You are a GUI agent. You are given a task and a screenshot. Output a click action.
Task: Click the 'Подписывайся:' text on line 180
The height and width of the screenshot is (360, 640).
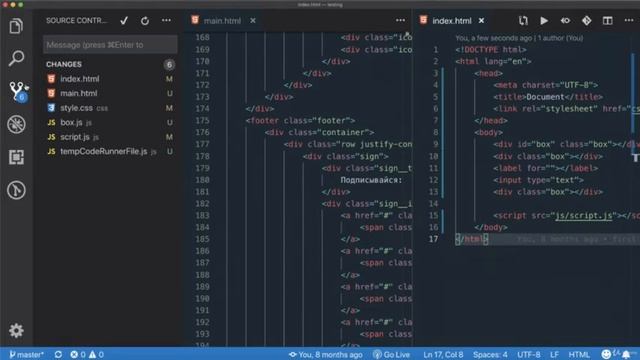[371, 180]
